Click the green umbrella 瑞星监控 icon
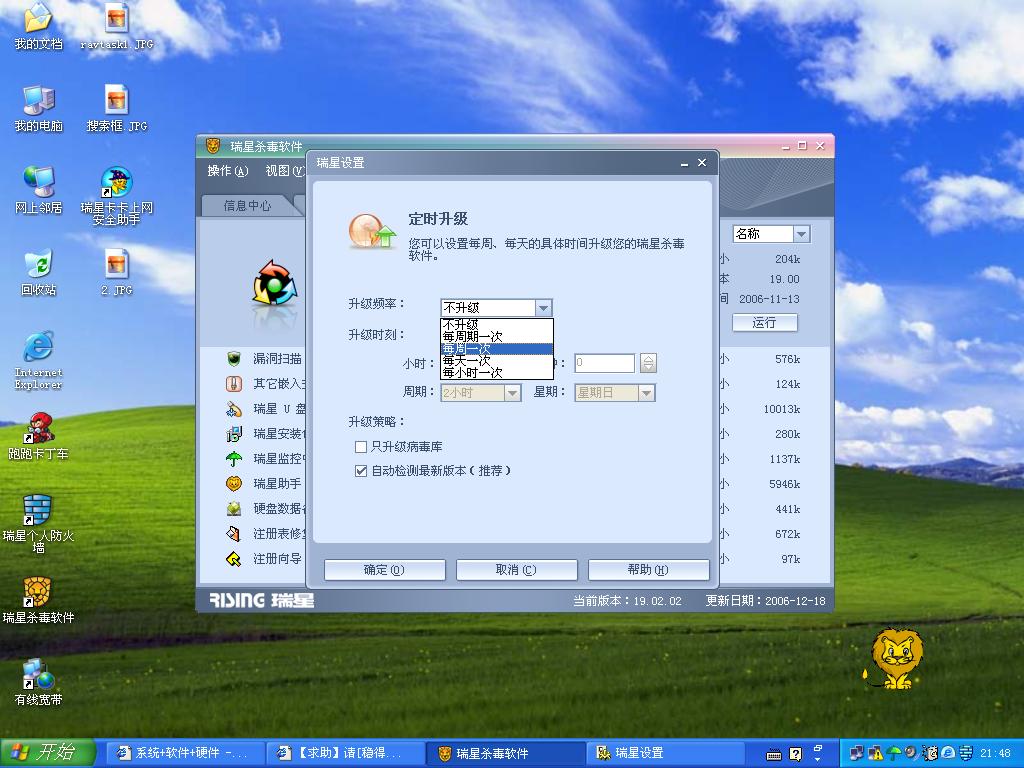The height and width of the screenshot is (768, 1024). click(234, 458)
